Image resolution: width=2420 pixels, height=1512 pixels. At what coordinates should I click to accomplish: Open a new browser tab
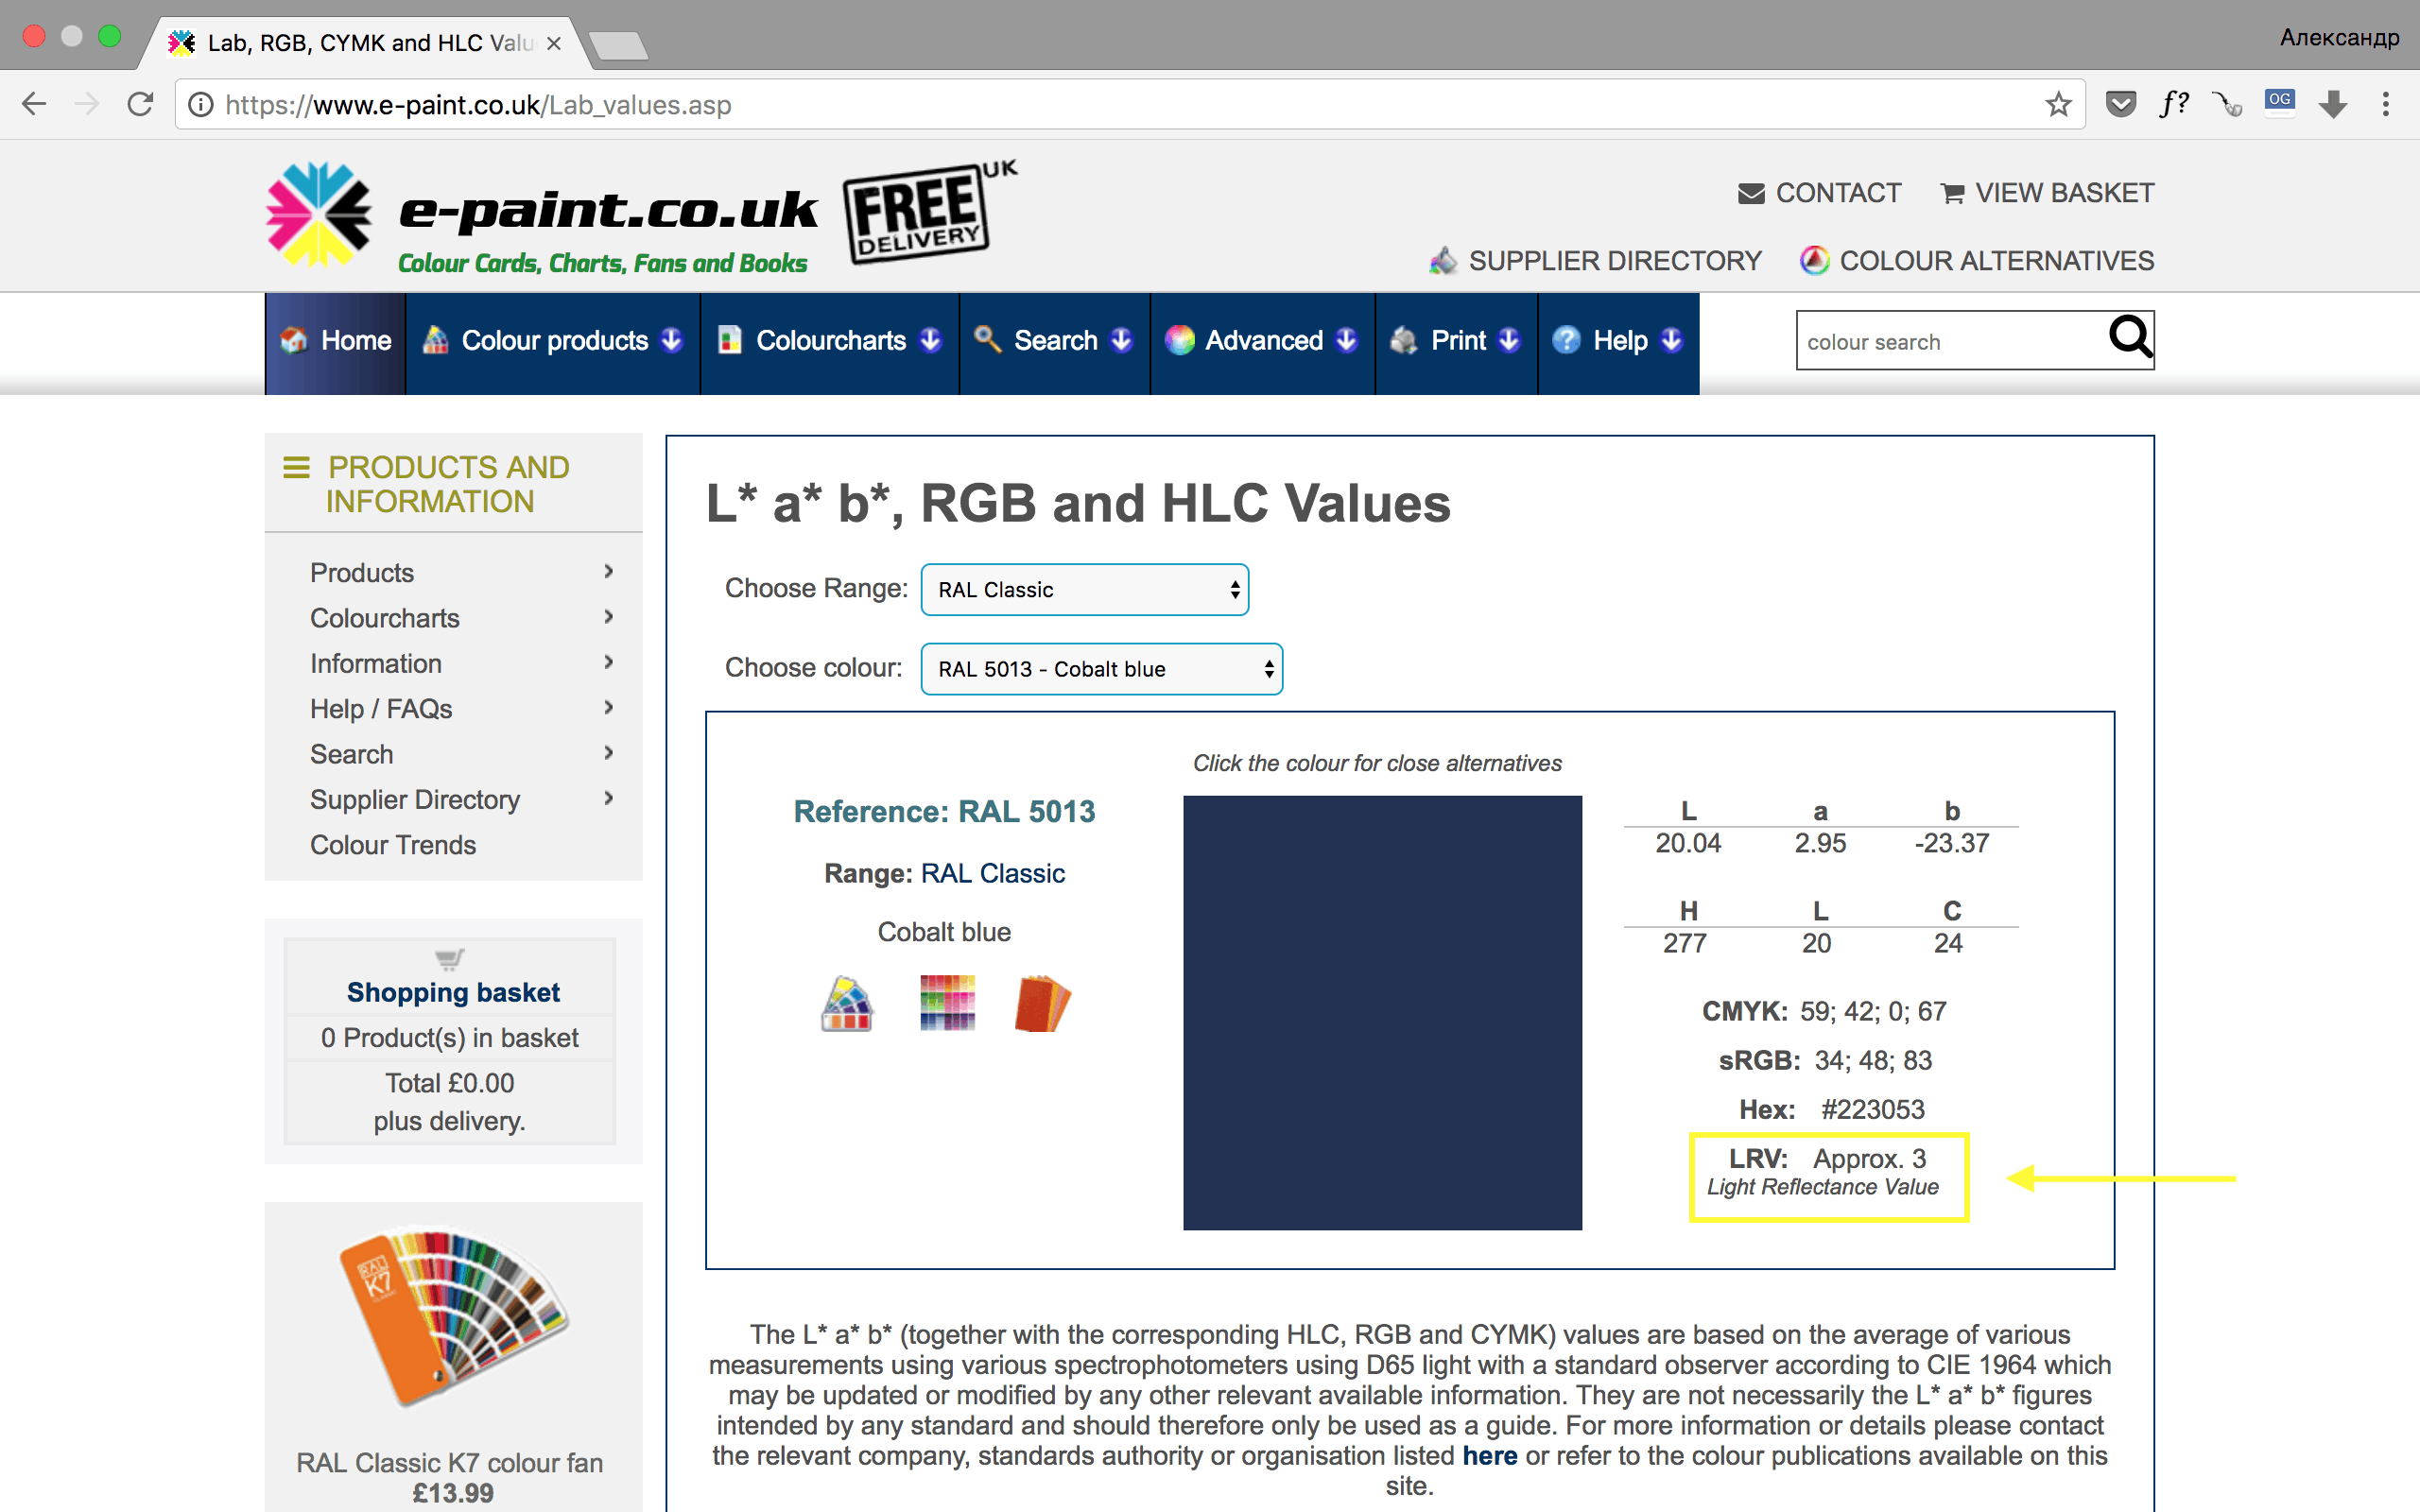click(618, 45)
